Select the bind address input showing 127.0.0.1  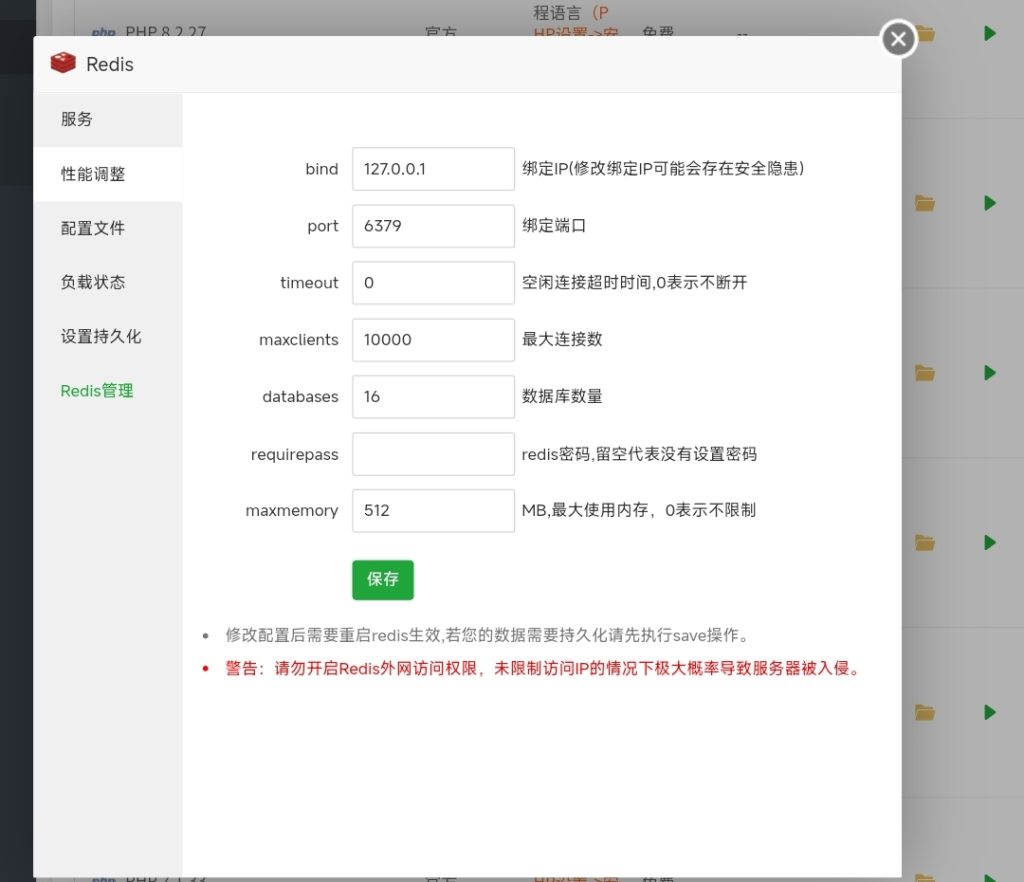click(x=432, y=168)
